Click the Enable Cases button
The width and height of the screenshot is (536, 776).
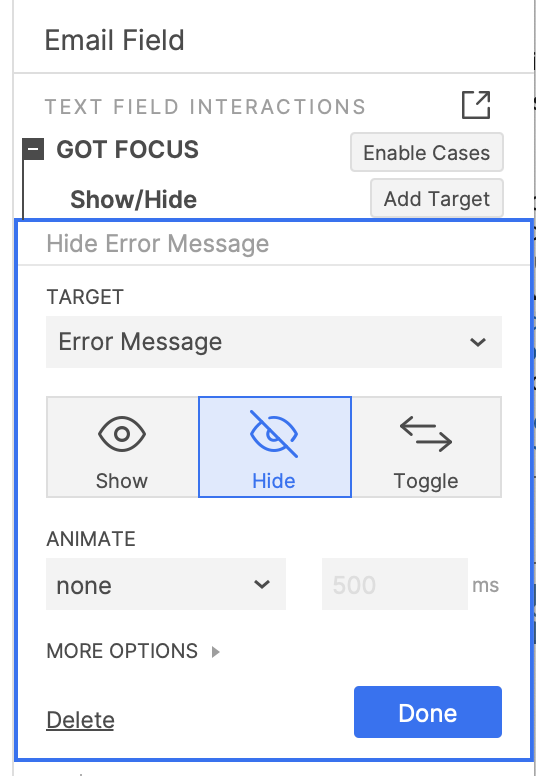click(x=427, y=152)
